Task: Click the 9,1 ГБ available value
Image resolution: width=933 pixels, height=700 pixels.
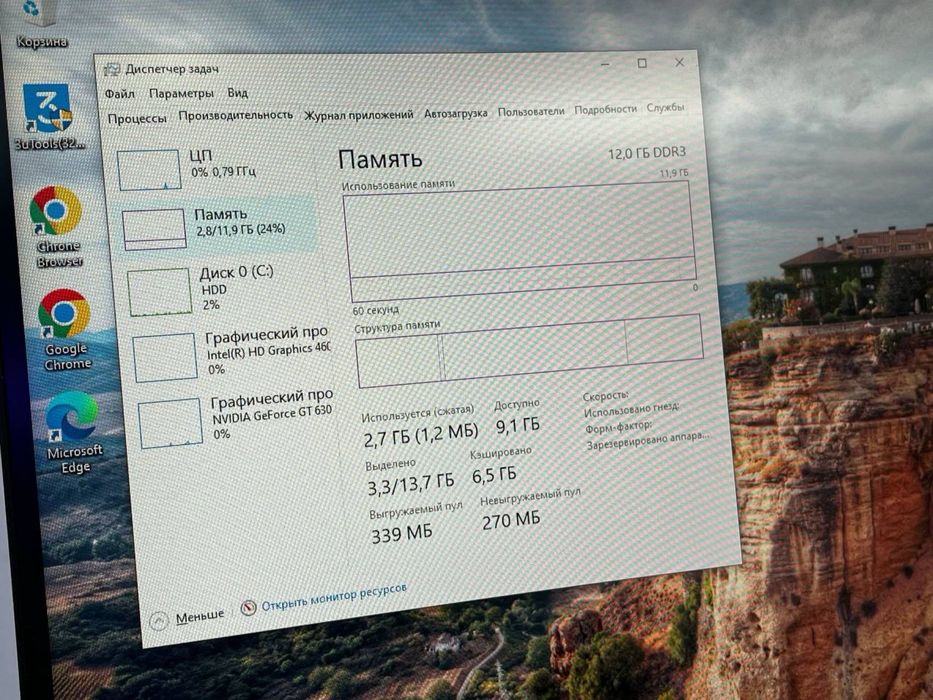Action: [x=518, y=426]
